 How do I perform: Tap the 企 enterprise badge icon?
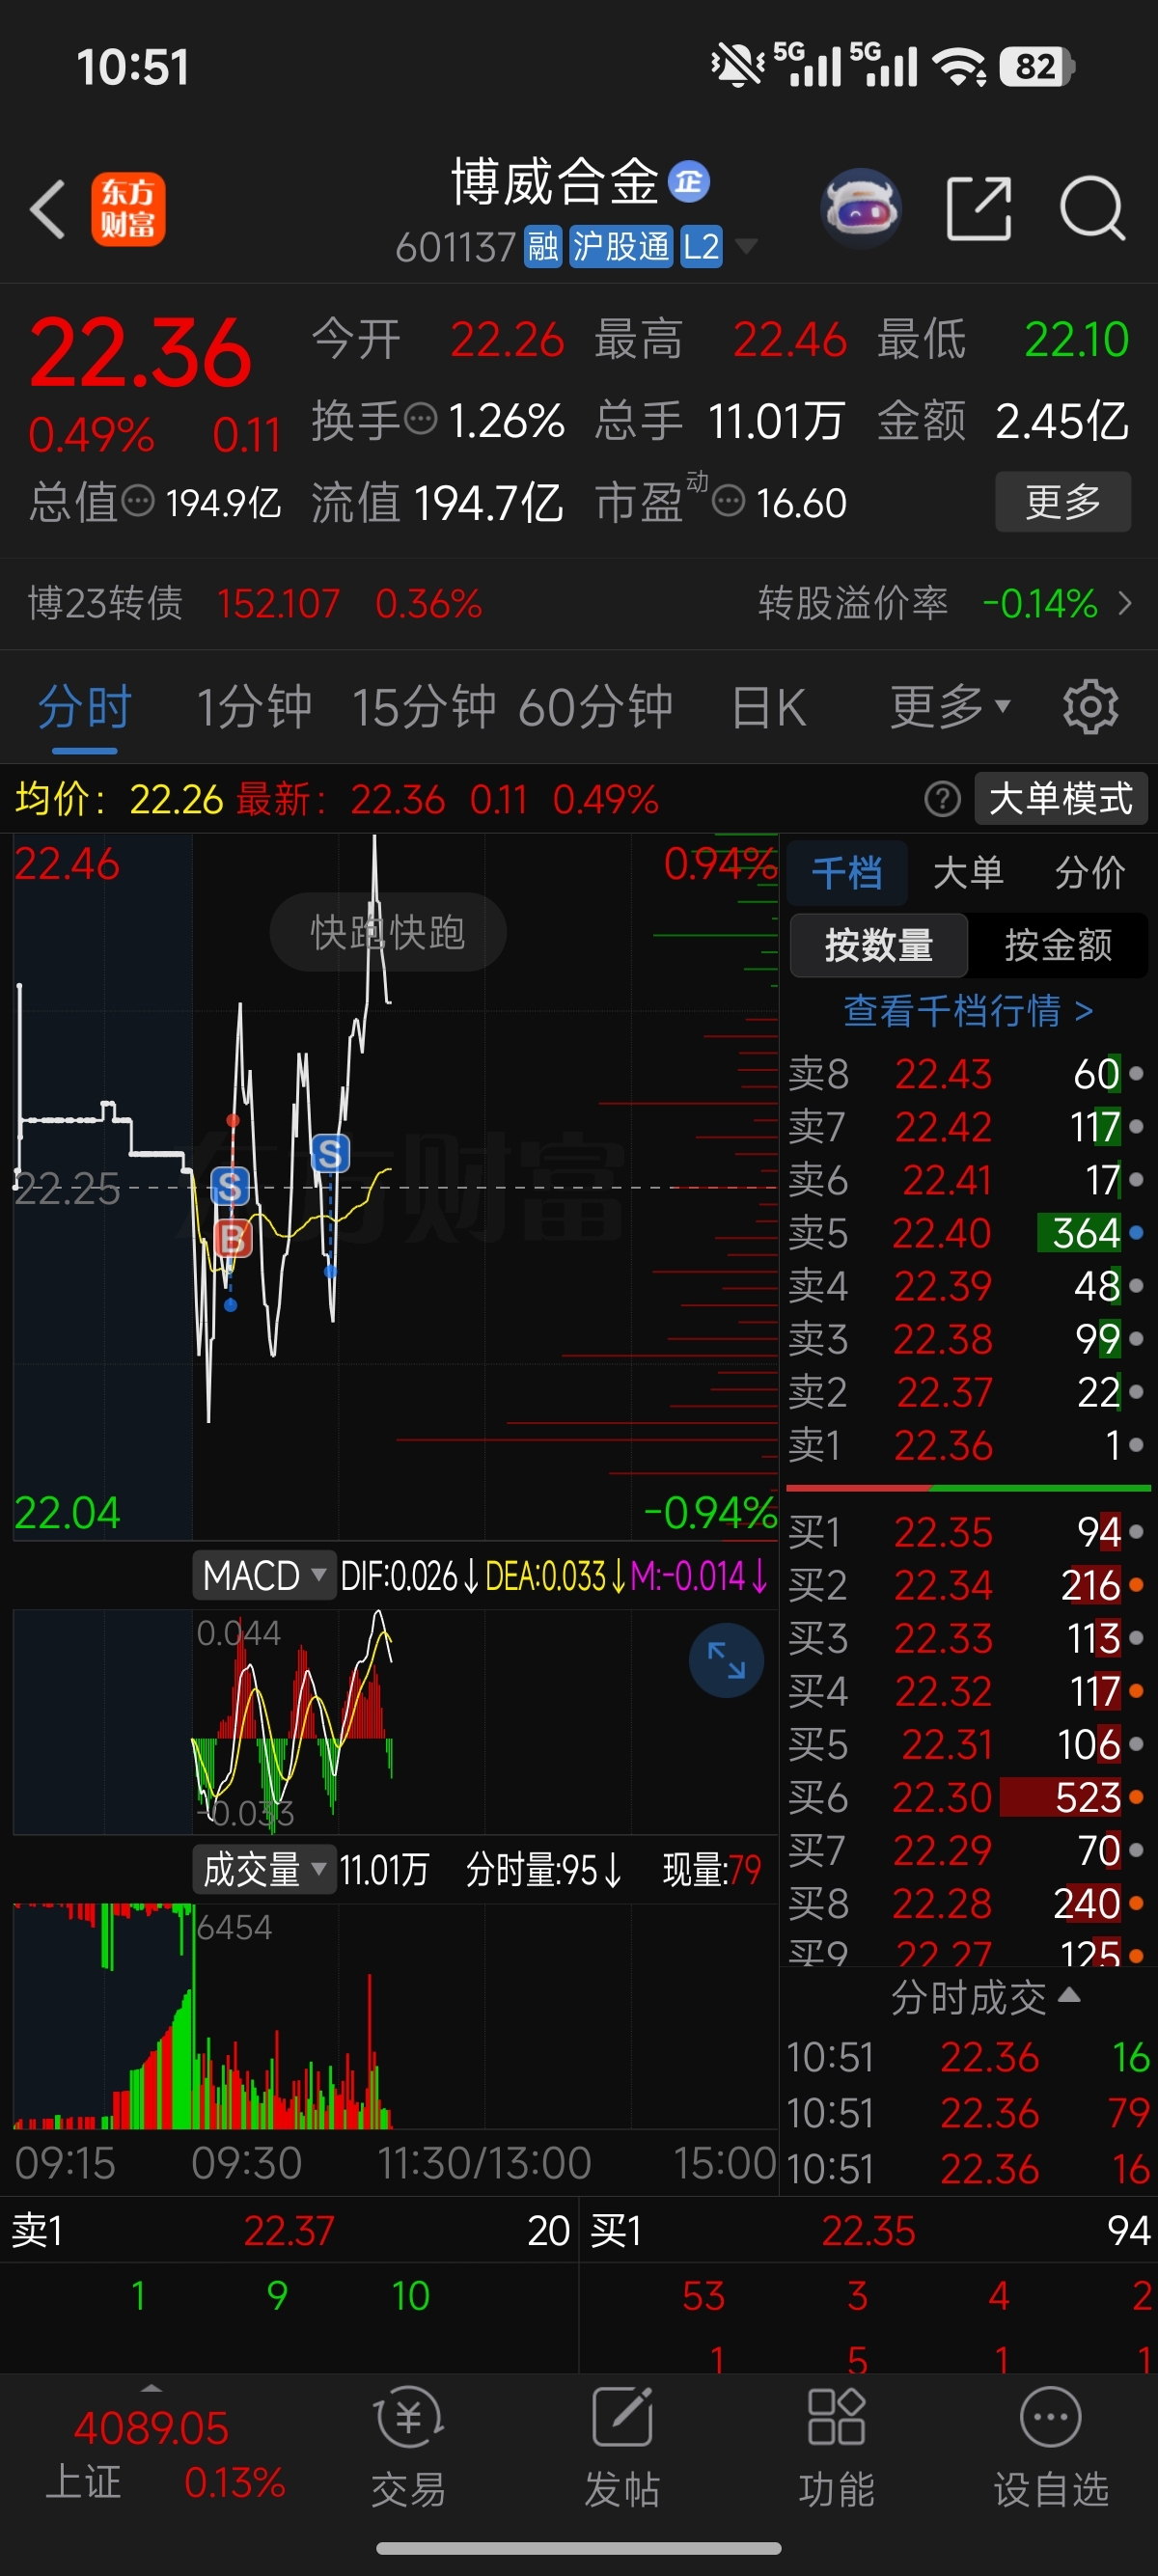(689, 181)
